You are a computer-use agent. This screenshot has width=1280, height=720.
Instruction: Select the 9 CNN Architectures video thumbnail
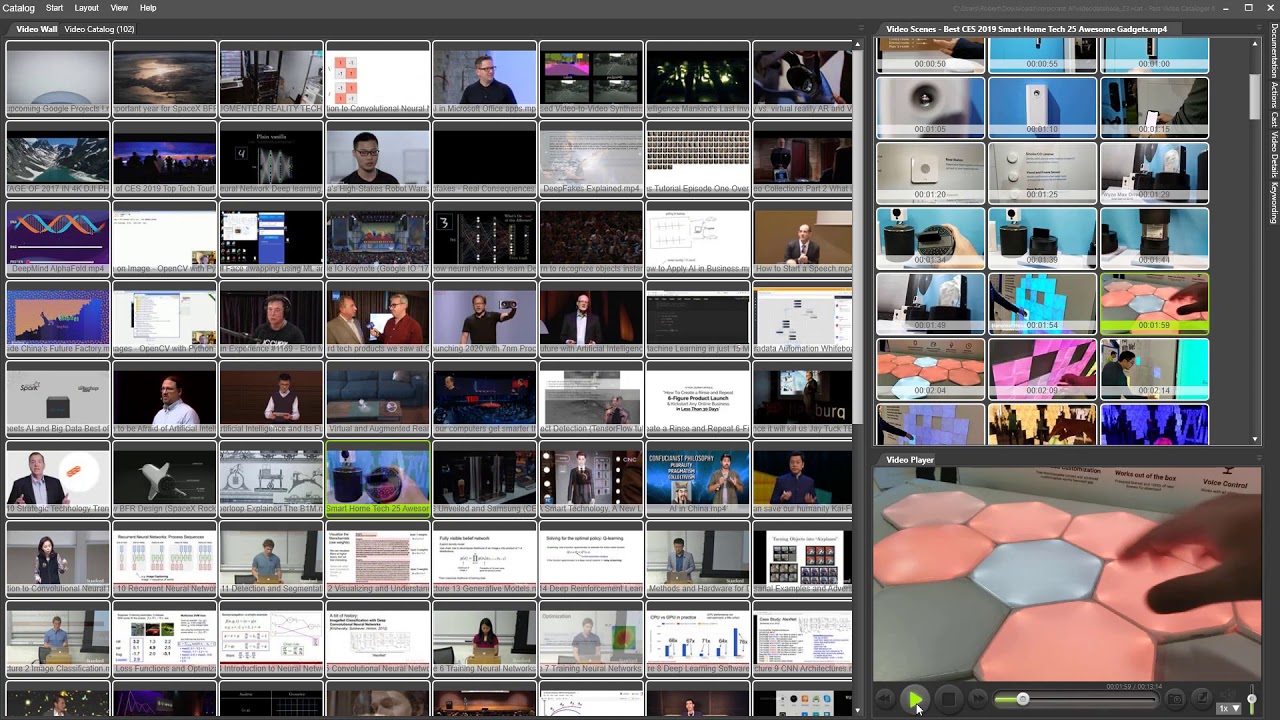tap(802, 640)
